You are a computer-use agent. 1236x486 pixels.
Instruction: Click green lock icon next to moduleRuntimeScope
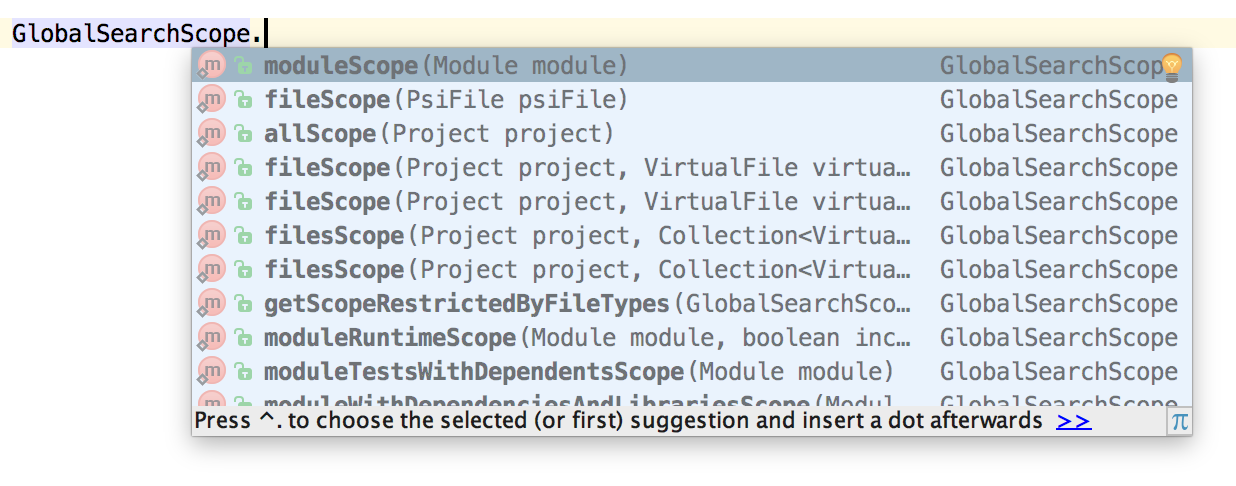point(243,338)
